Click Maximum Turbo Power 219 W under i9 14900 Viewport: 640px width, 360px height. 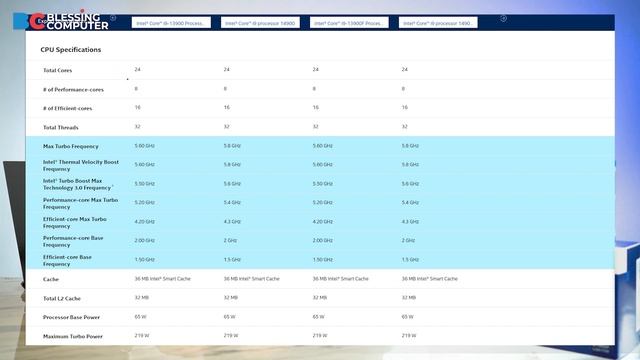[x=231, y=336]
